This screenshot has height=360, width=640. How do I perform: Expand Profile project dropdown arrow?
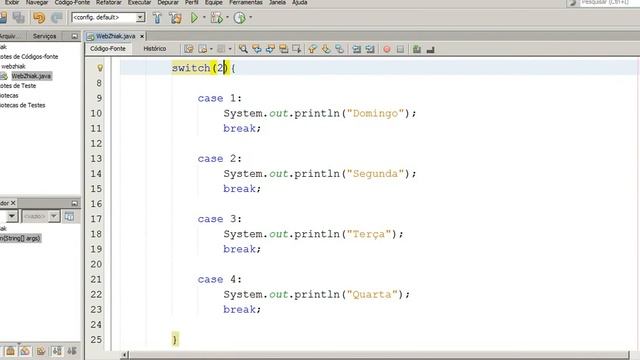251,18
